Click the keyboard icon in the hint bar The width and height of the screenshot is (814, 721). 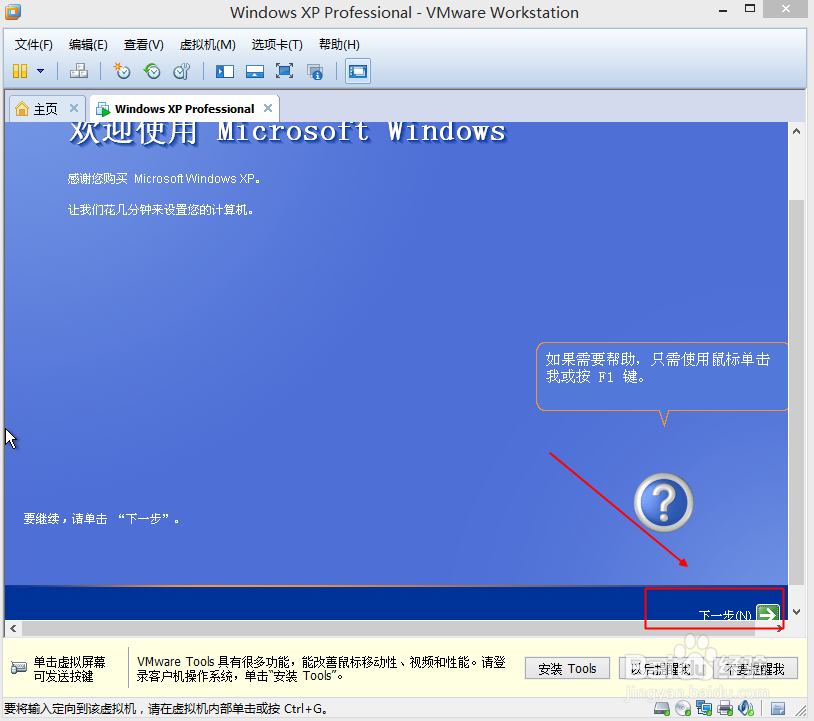pyautogui.click(x=19, y=668)
